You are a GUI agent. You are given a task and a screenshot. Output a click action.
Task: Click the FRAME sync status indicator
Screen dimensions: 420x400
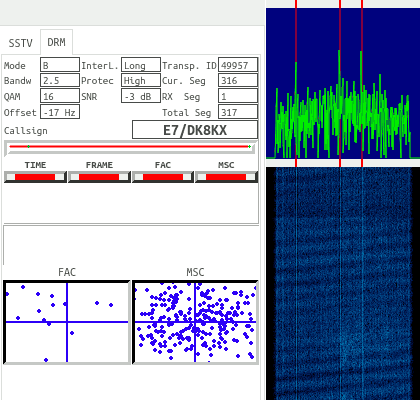click(x=99, y=177)
